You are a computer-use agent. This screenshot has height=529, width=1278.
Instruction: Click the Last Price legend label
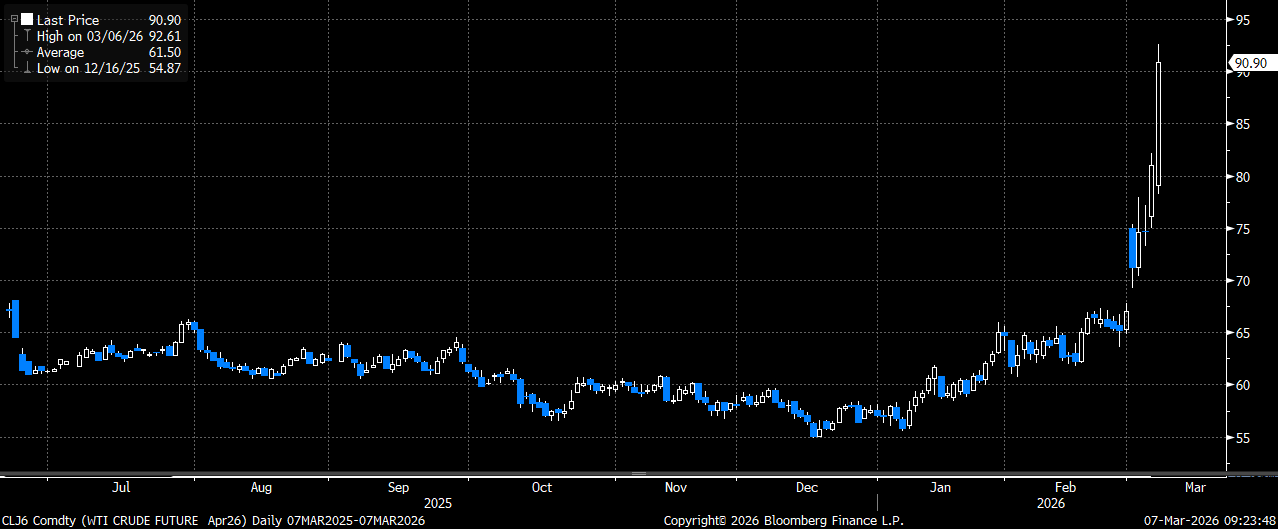(x=68, y=20)
